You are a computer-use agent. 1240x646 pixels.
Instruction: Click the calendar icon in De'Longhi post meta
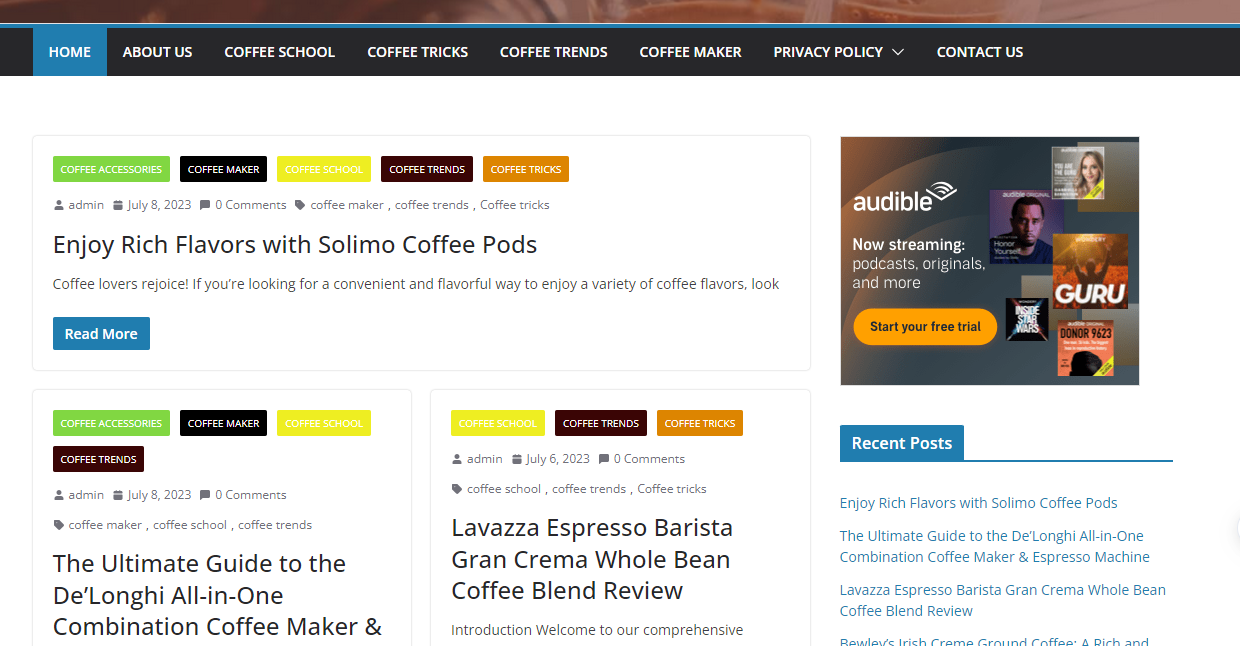click(x=118, y=495)
